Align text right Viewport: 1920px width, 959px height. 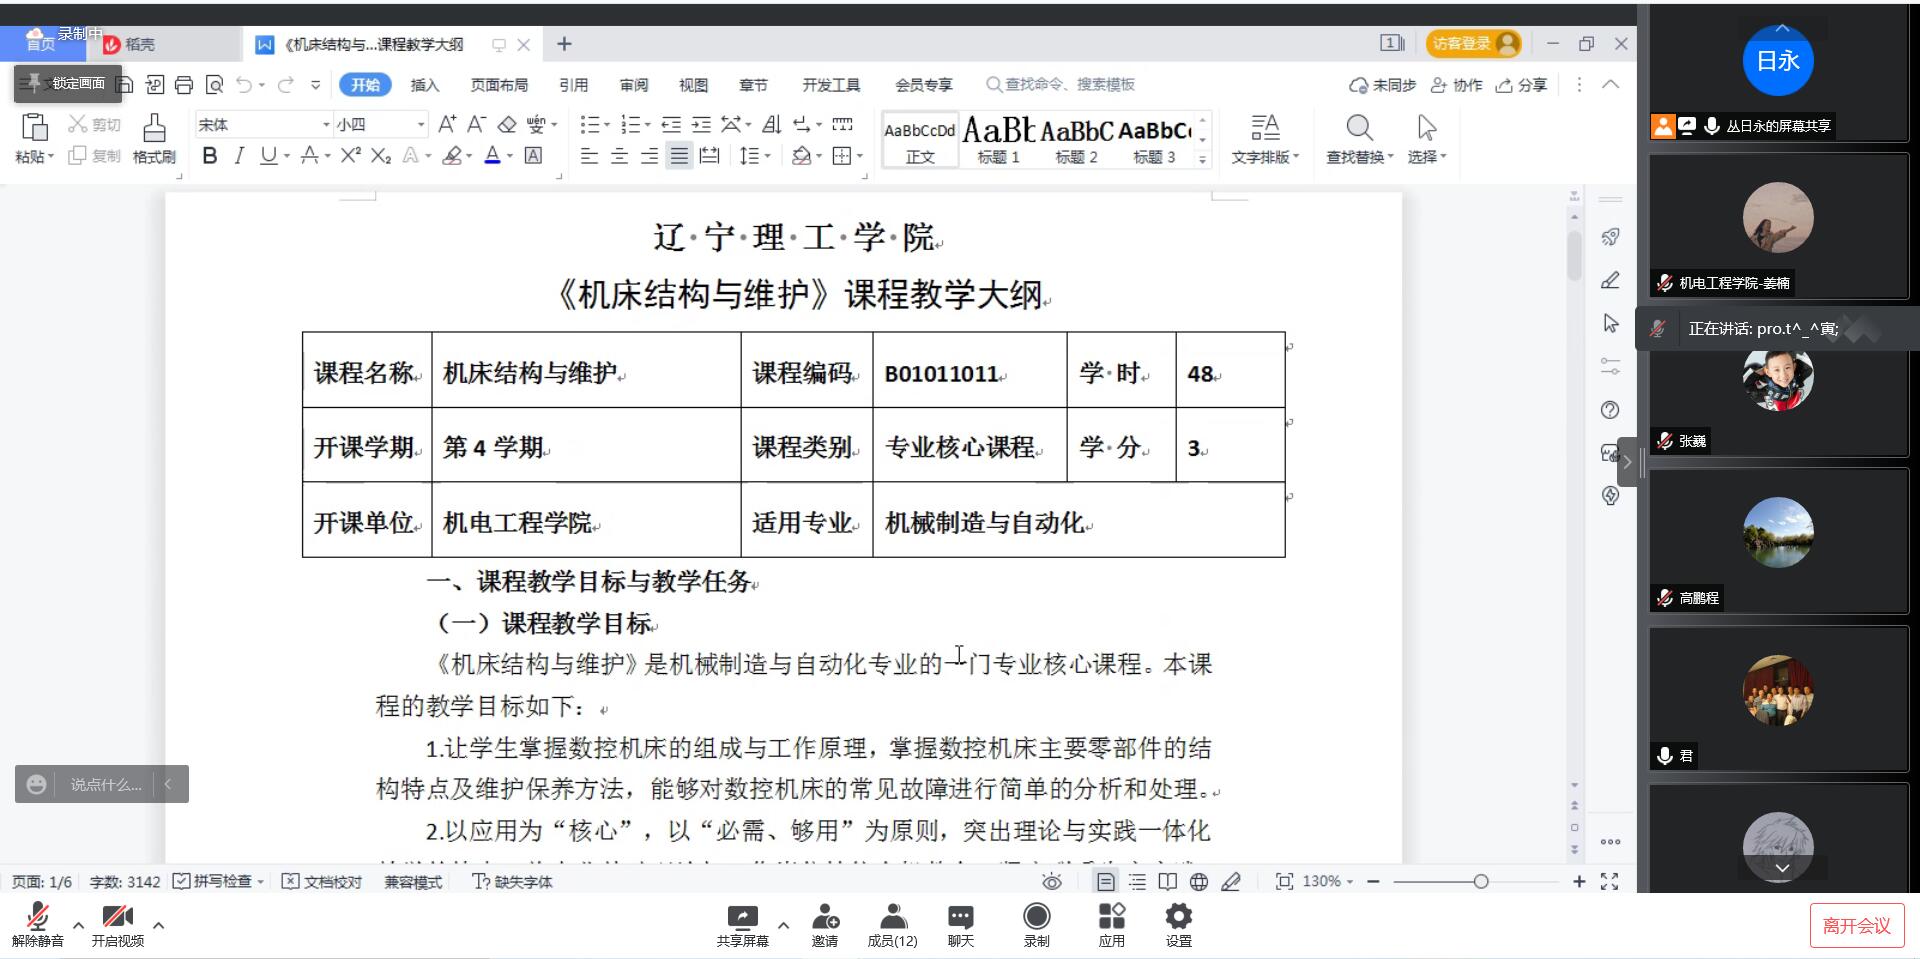(x=649, y=155)
